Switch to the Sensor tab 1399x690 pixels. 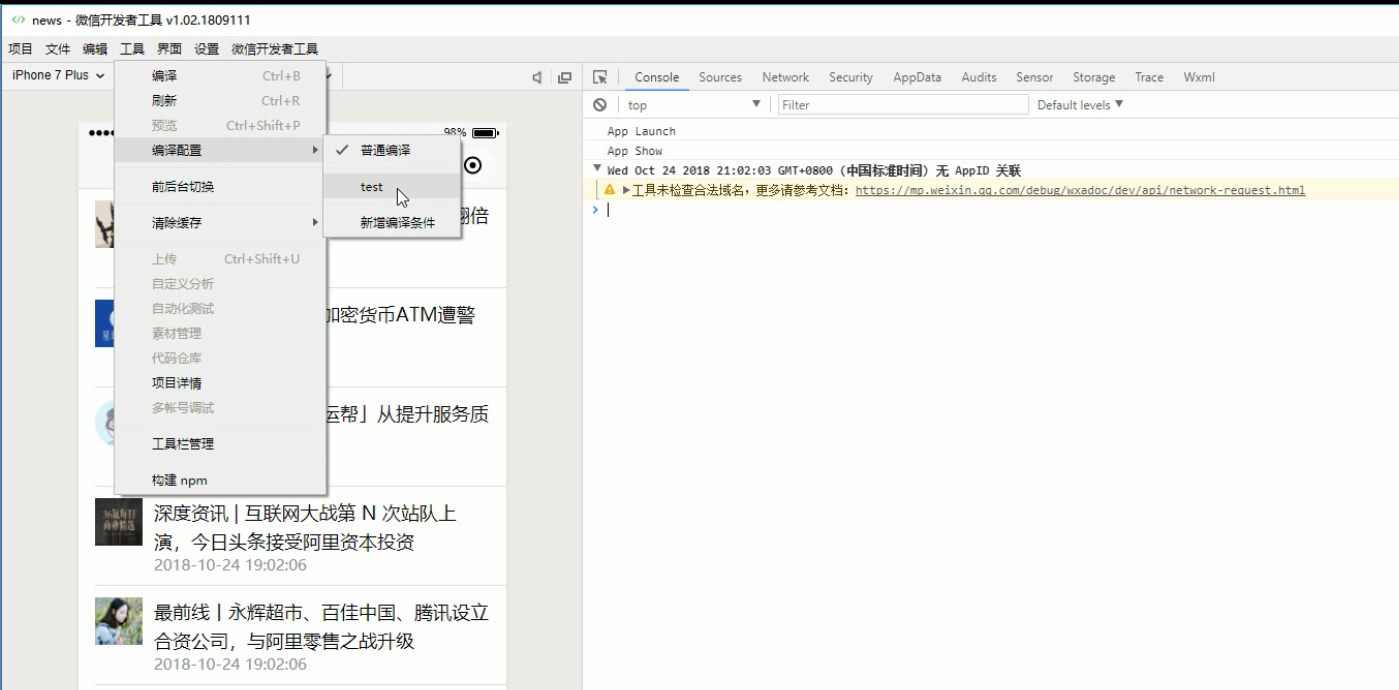(x=1034, y=77)
